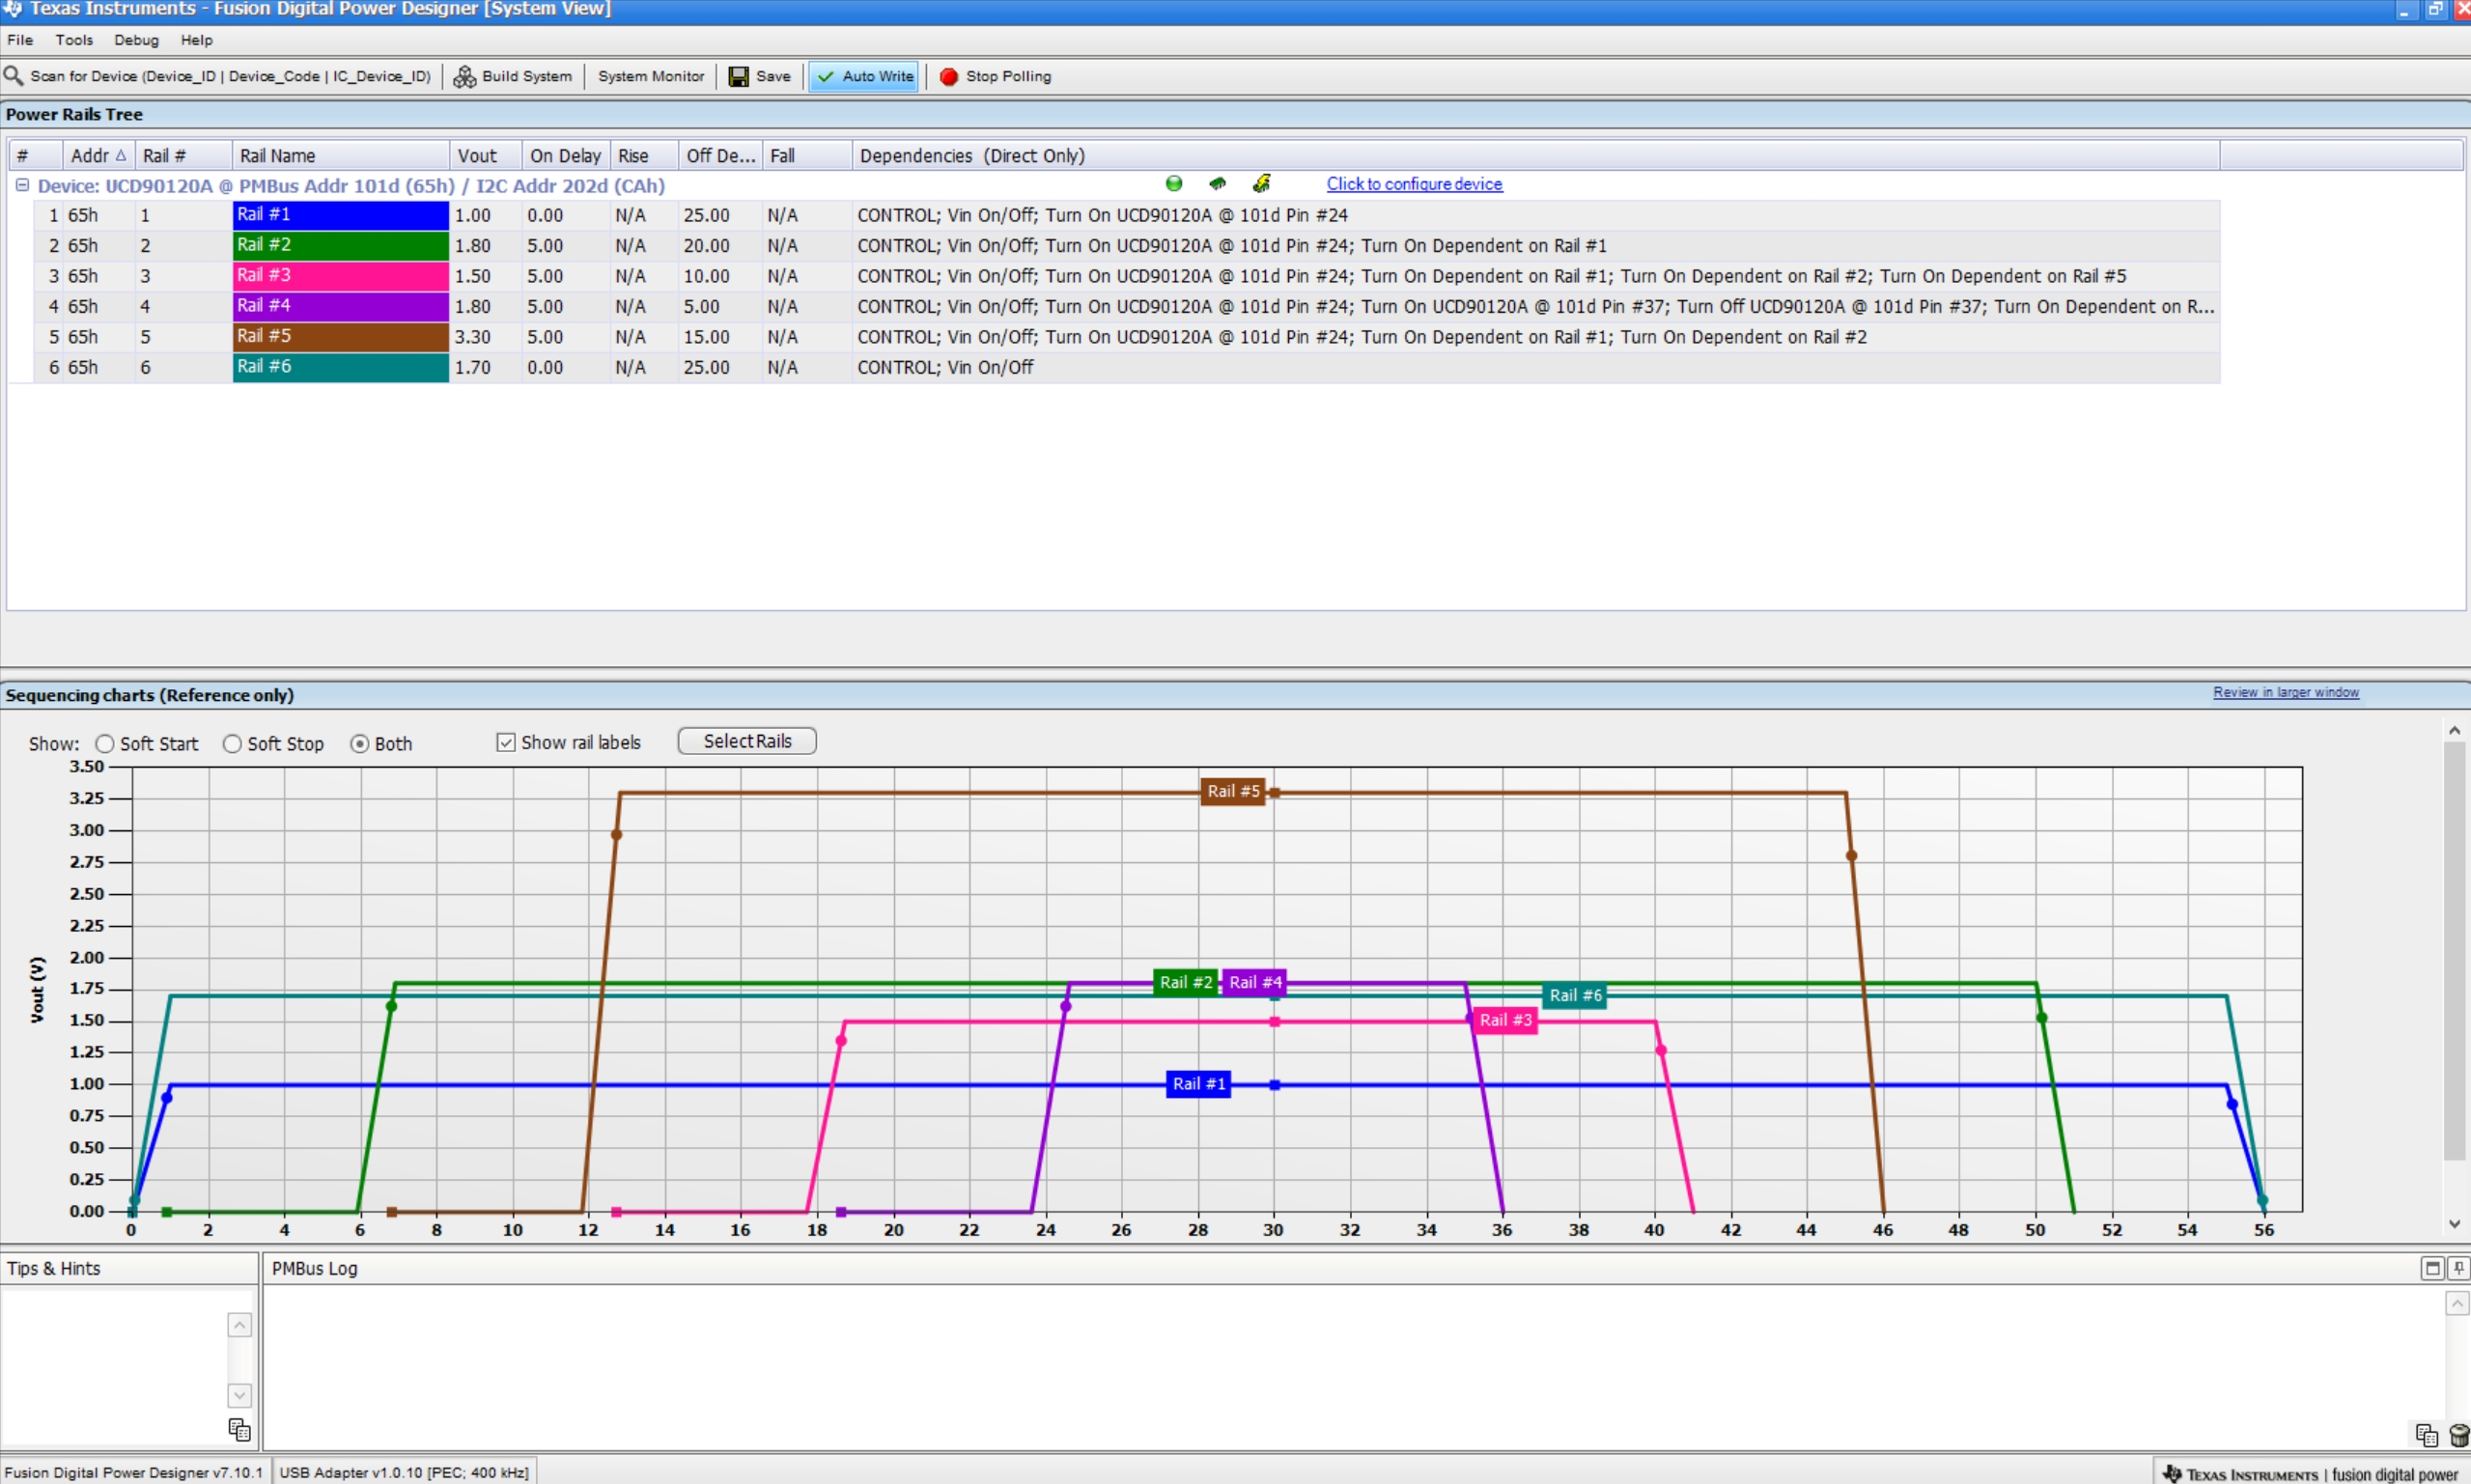Click the Rail #5 label on the chart
Viewport: 2471px width, 1484px height.
(x=1232, y=791)
